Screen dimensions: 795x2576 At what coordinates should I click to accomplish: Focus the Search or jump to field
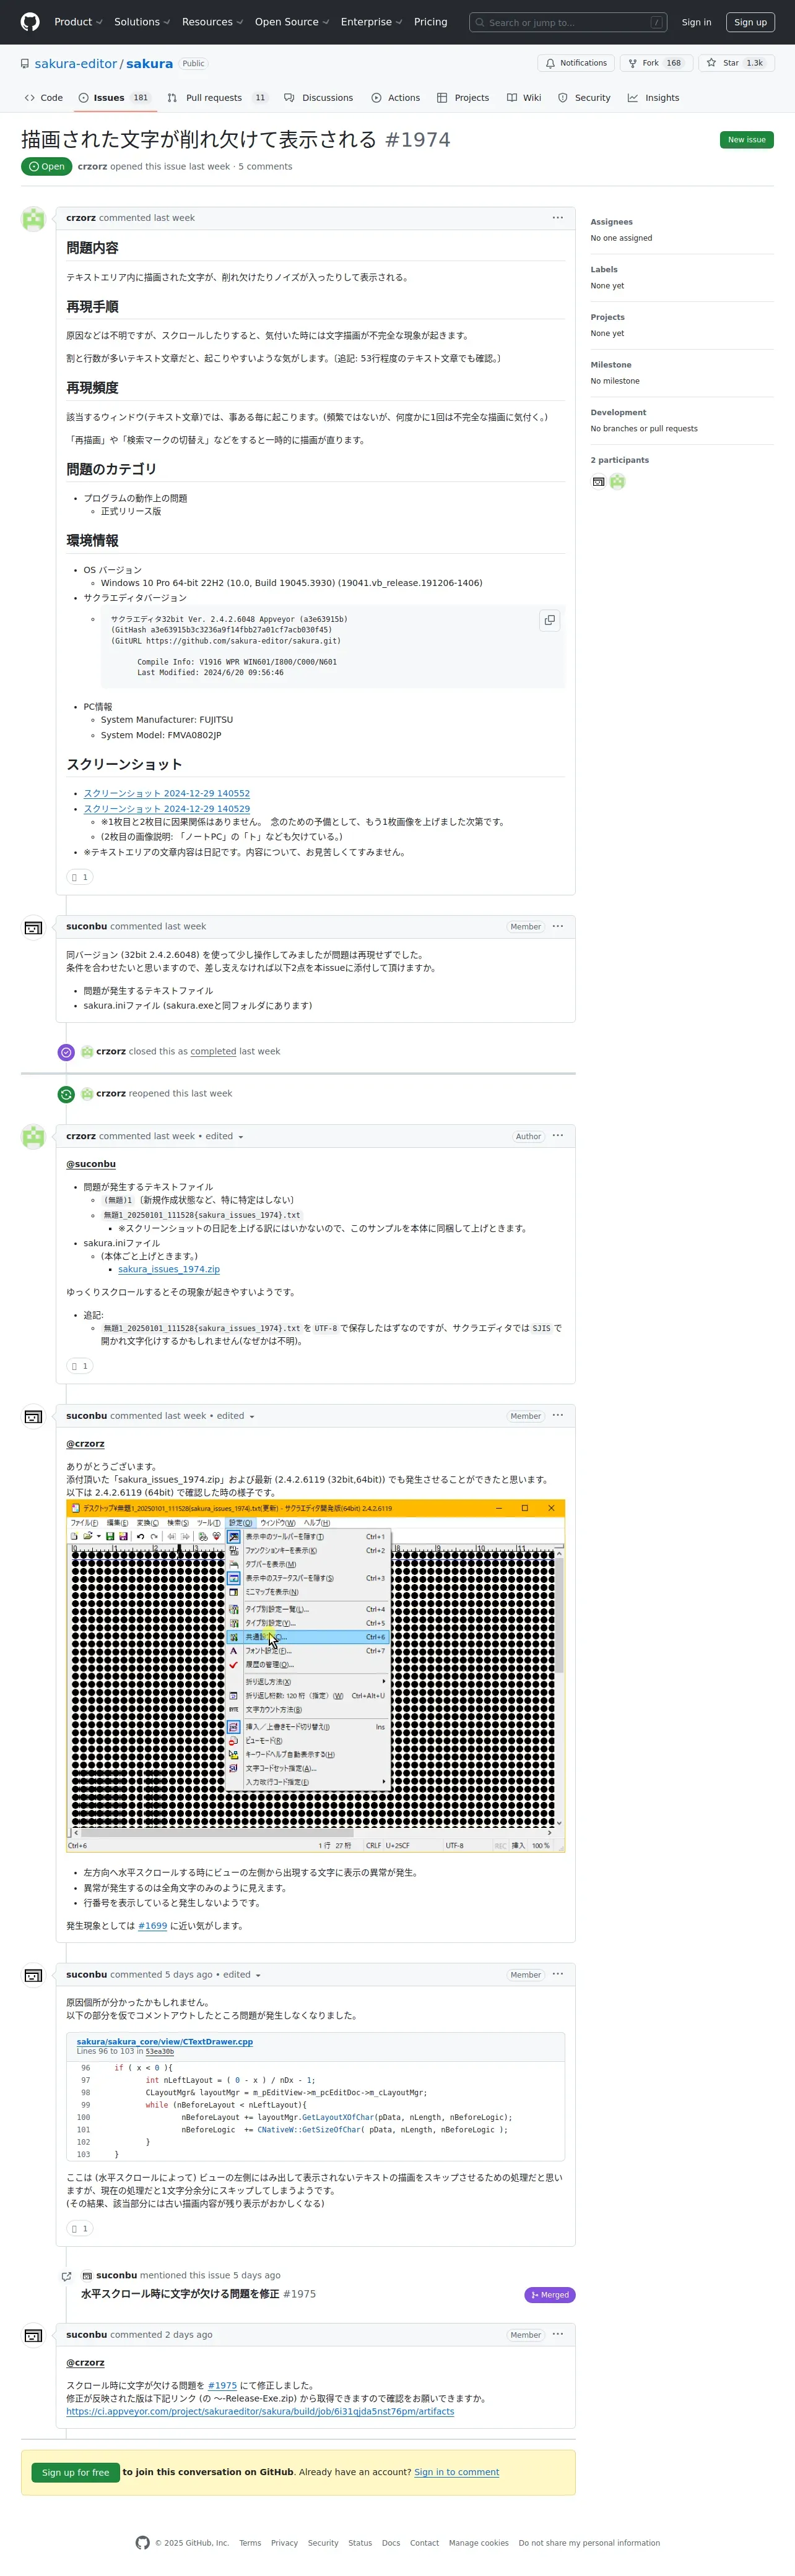click(x=568, y=22)
